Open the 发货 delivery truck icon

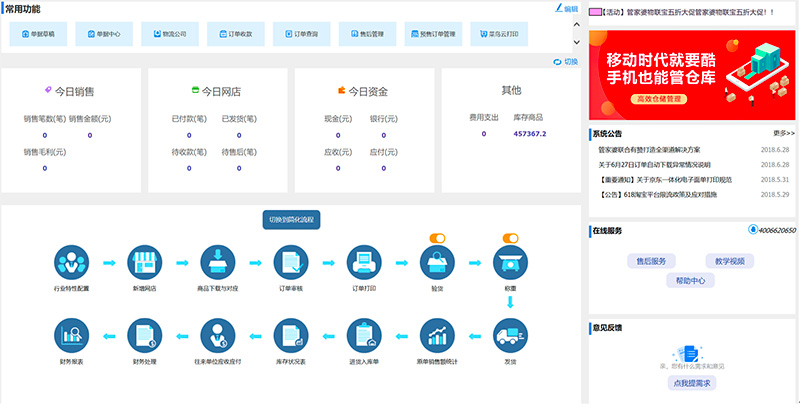click(510, 336)
